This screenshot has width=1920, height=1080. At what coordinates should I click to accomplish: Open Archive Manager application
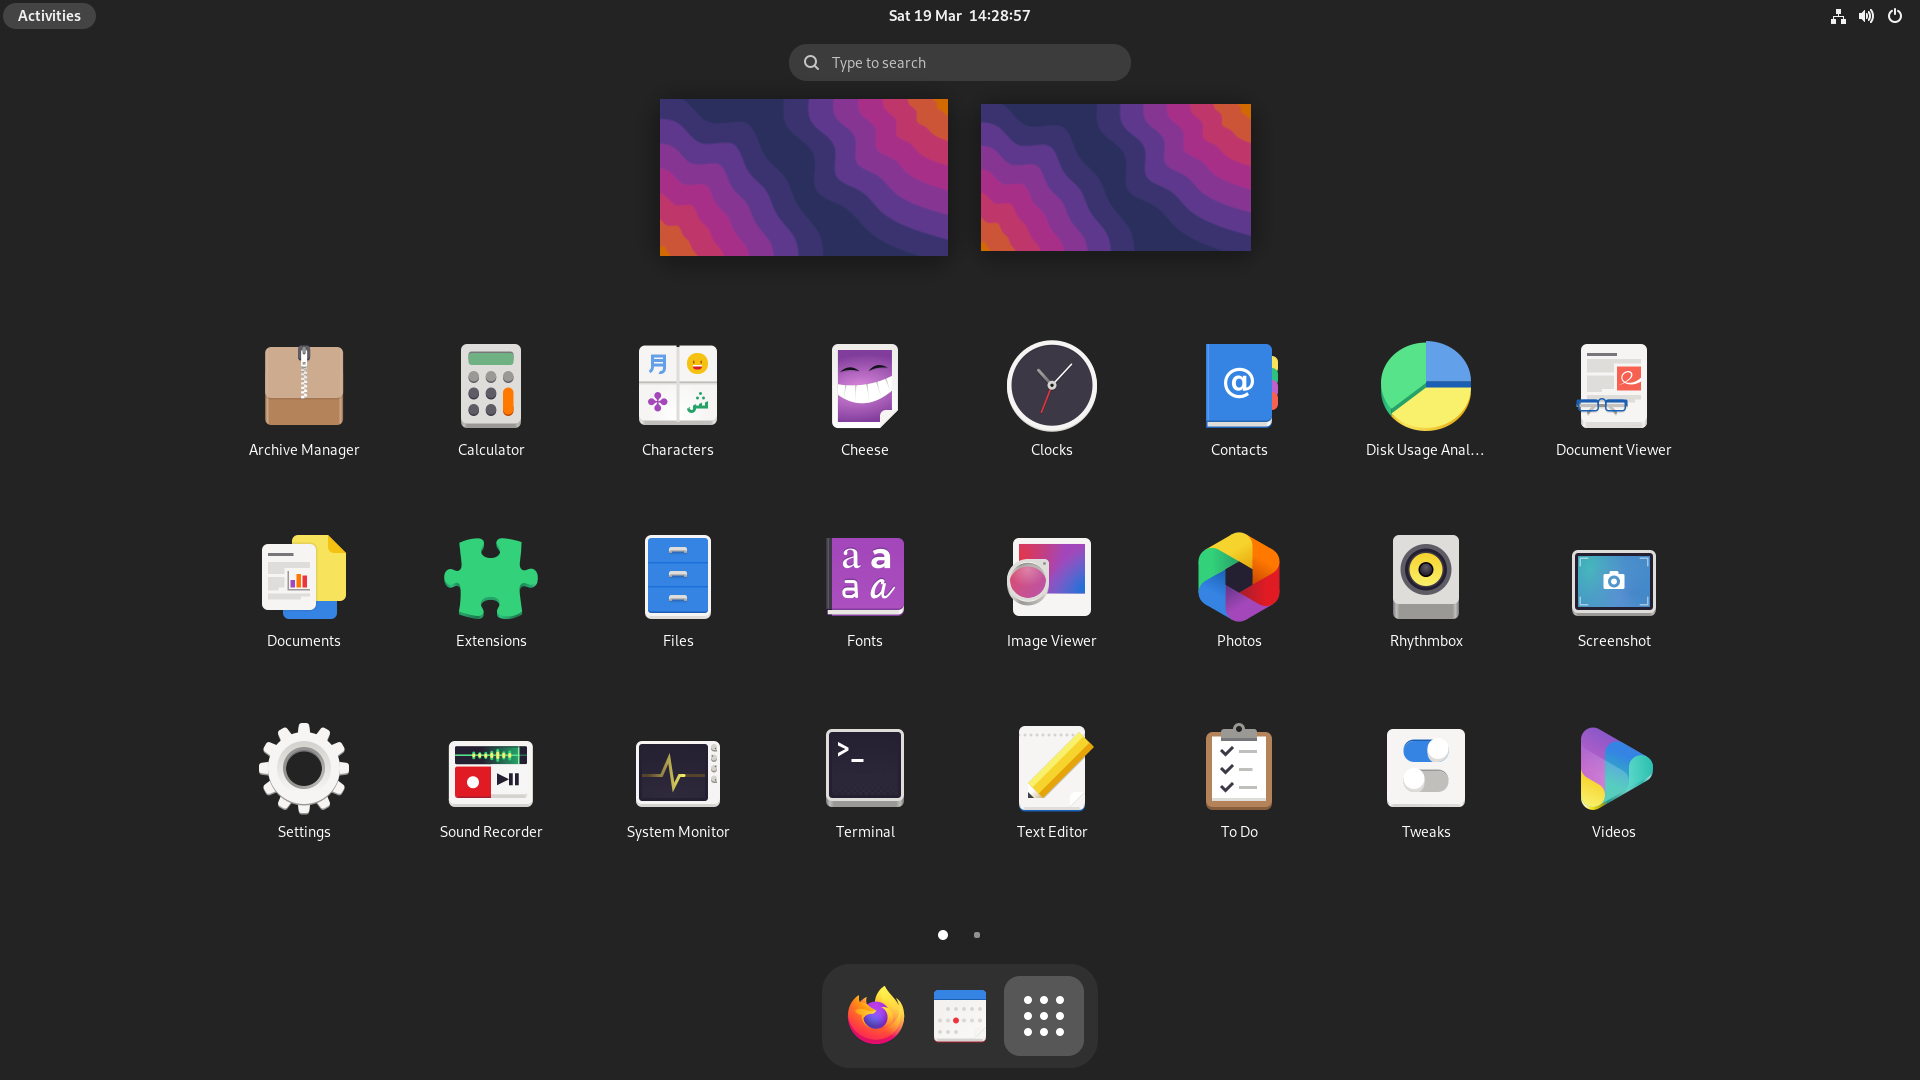click(303, 385)
